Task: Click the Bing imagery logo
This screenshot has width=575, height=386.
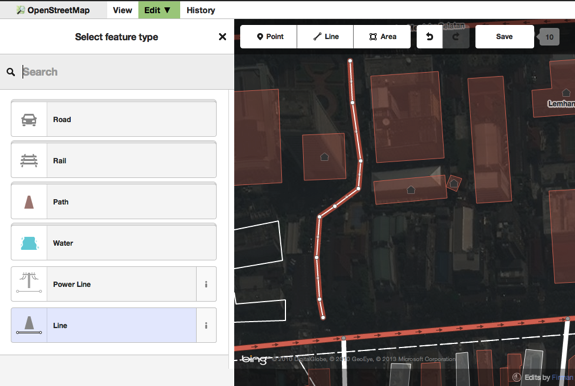Action: point(254,359)
